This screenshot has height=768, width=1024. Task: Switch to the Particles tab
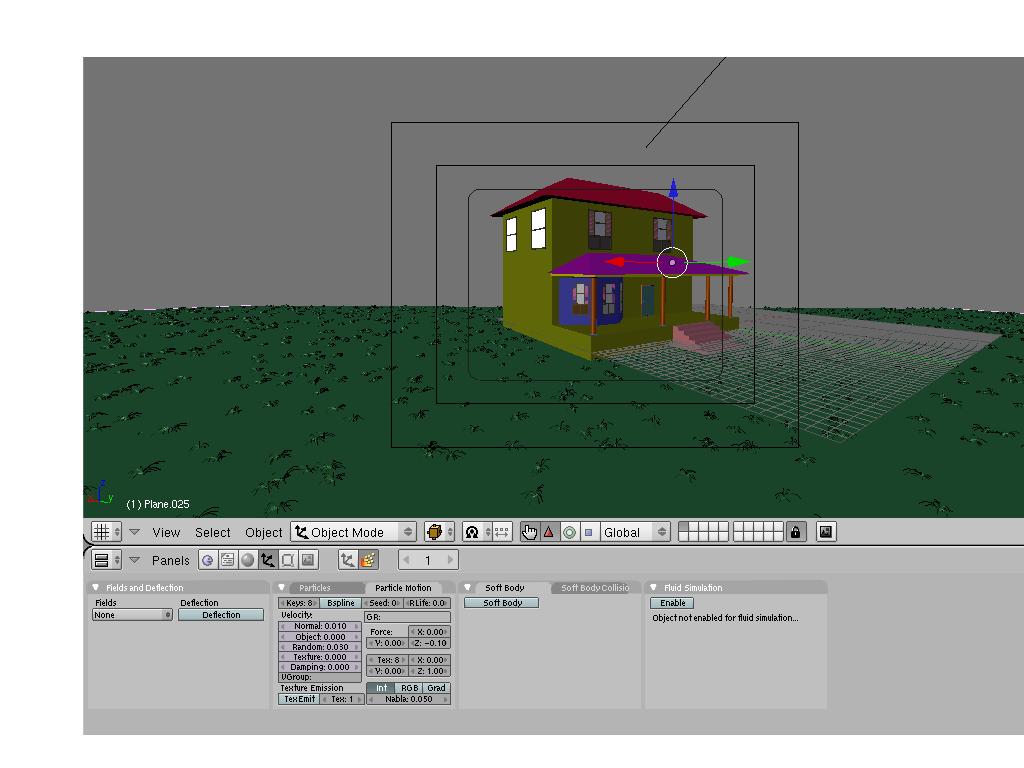tap(315, 588)
